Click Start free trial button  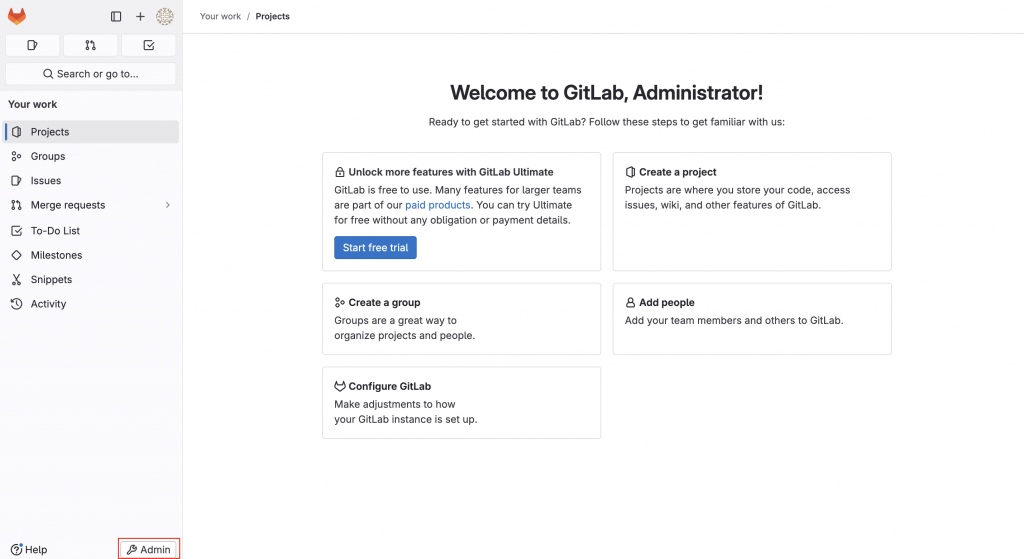pyautogui.click(x=376, y=248)
